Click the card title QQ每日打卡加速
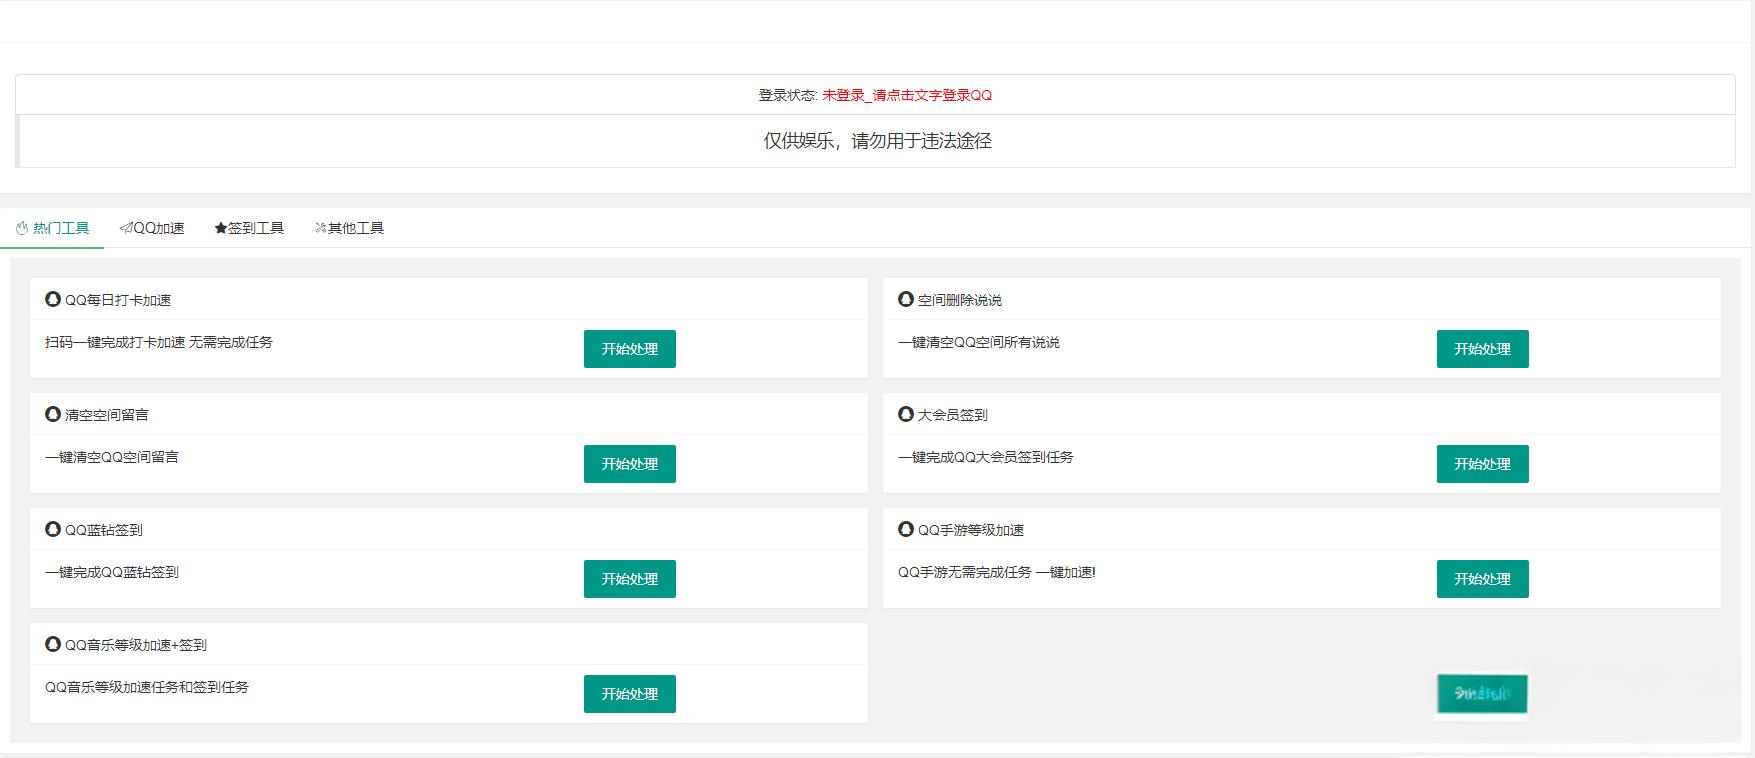The image size is (1755, 758). [x=118, y=300]
